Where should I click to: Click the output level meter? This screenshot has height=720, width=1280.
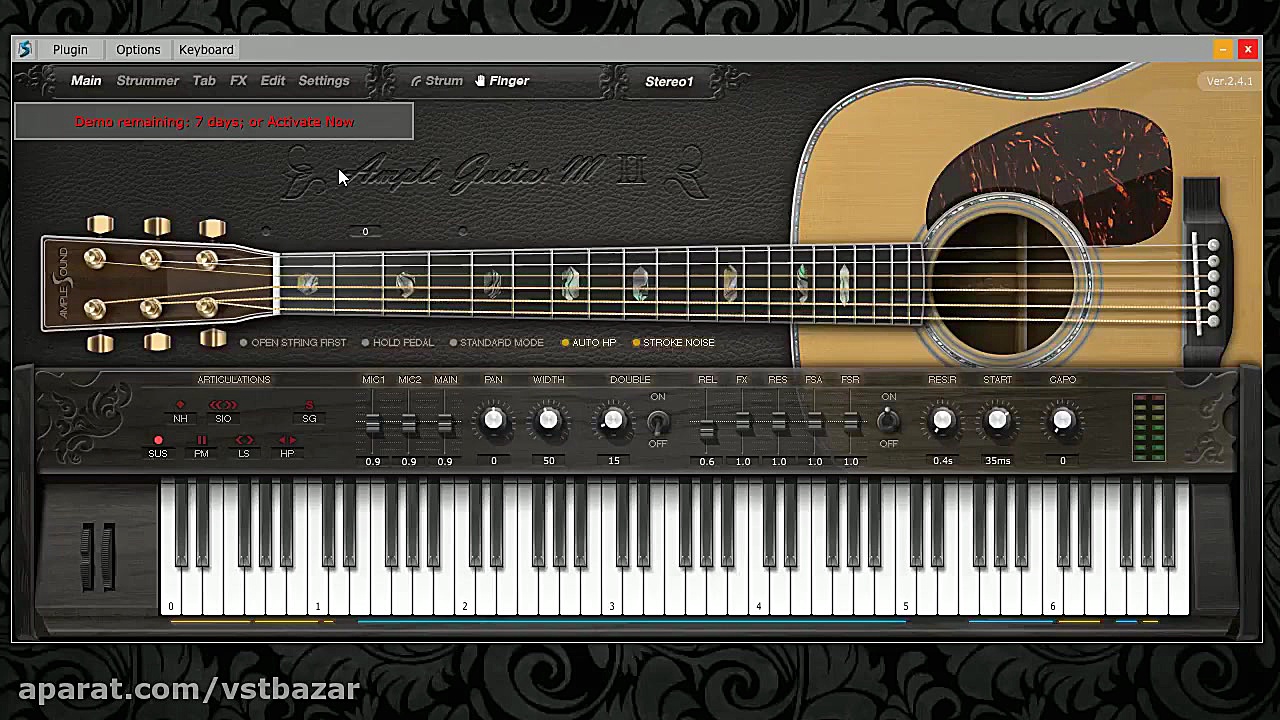[1149, 428]
